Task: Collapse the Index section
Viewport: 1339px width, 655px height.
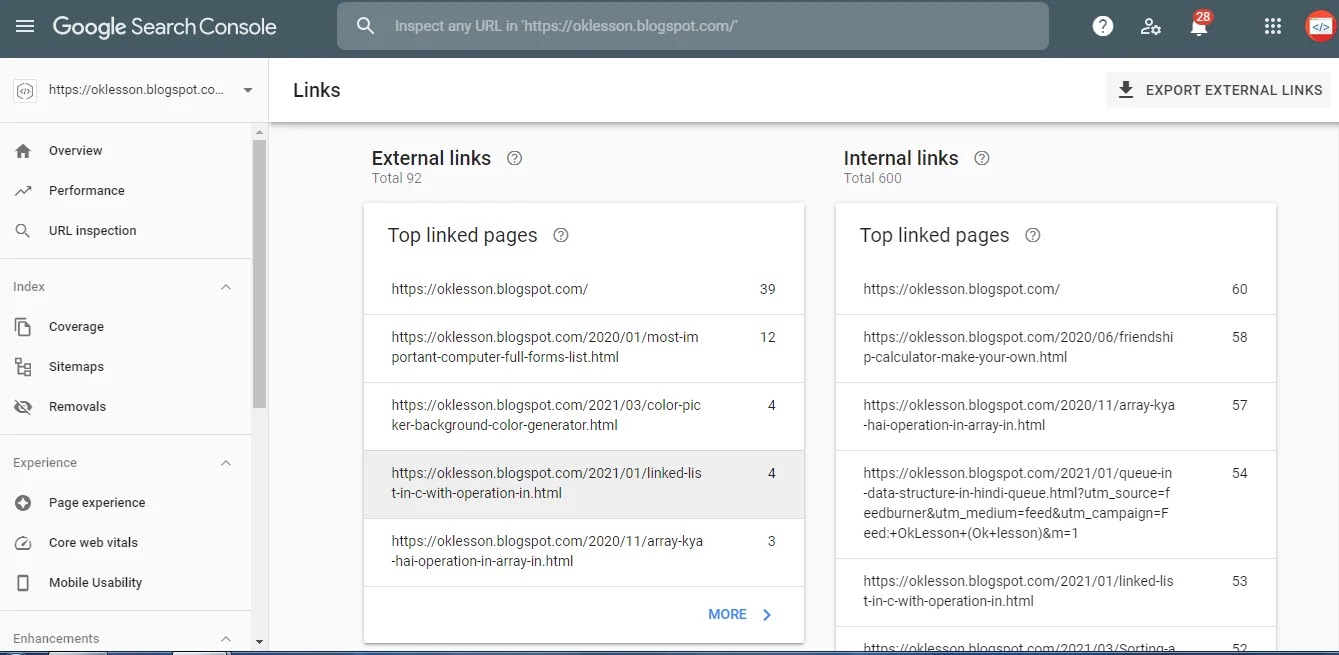Action: tap(226, 287)
